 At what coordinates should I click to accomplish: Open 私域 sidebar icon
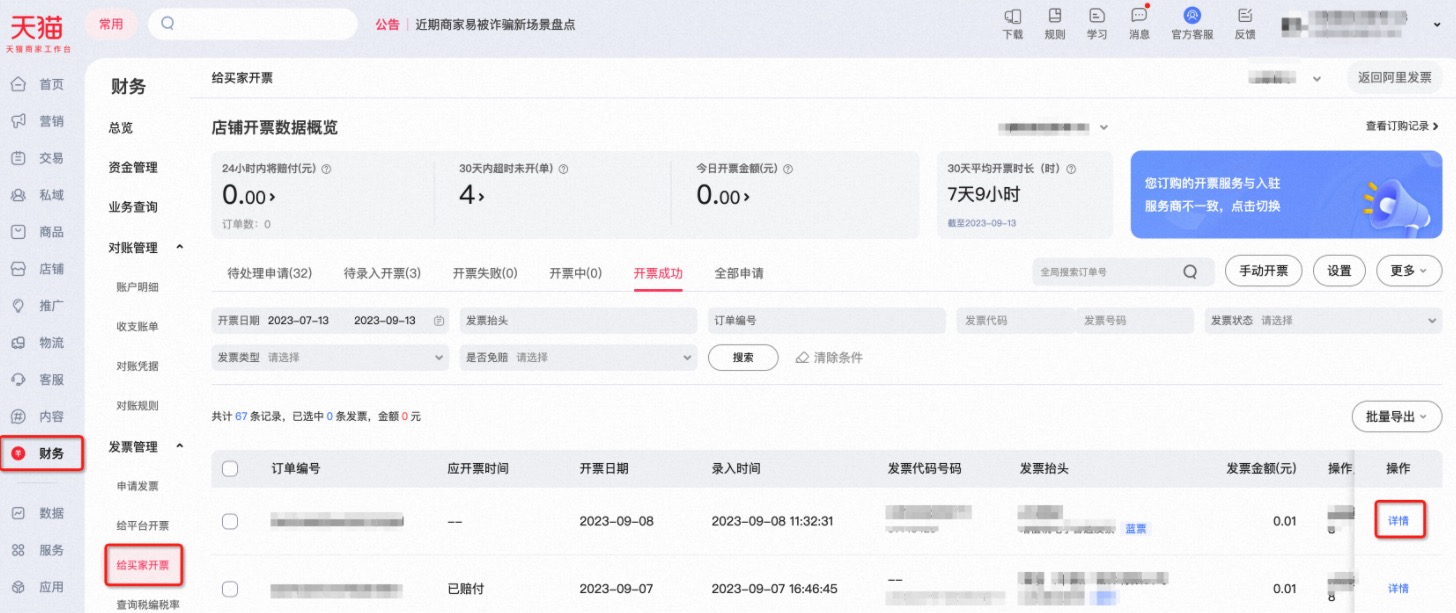tap(18, 195)
